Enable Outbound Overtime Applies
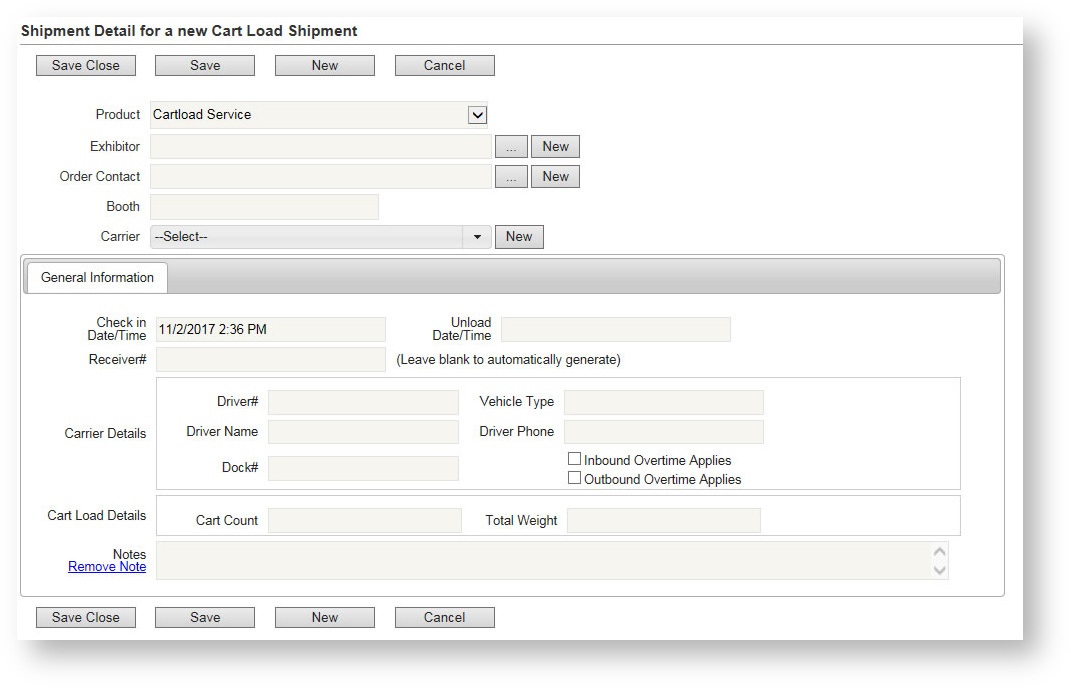The image size is (1071, 688). click(575, 477)
